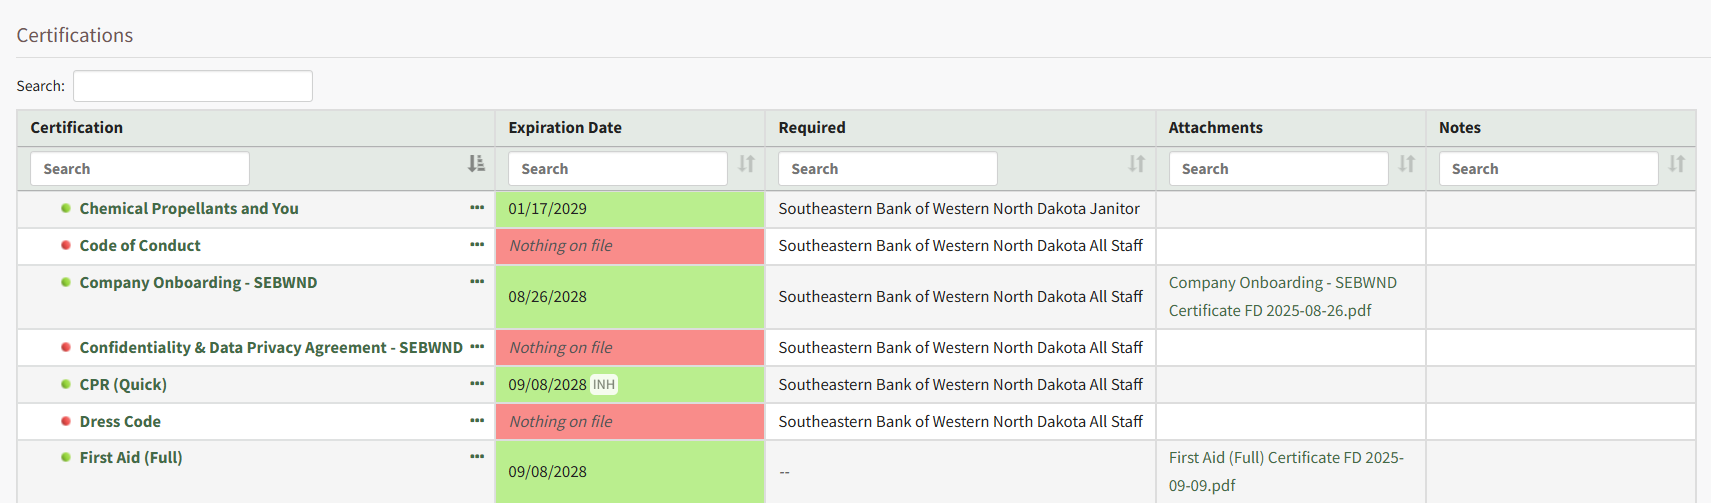Image resolution: width=1711 pixels, height=503 pixels.
Task: Focus the Expiration Date search box
Action: 617,169
